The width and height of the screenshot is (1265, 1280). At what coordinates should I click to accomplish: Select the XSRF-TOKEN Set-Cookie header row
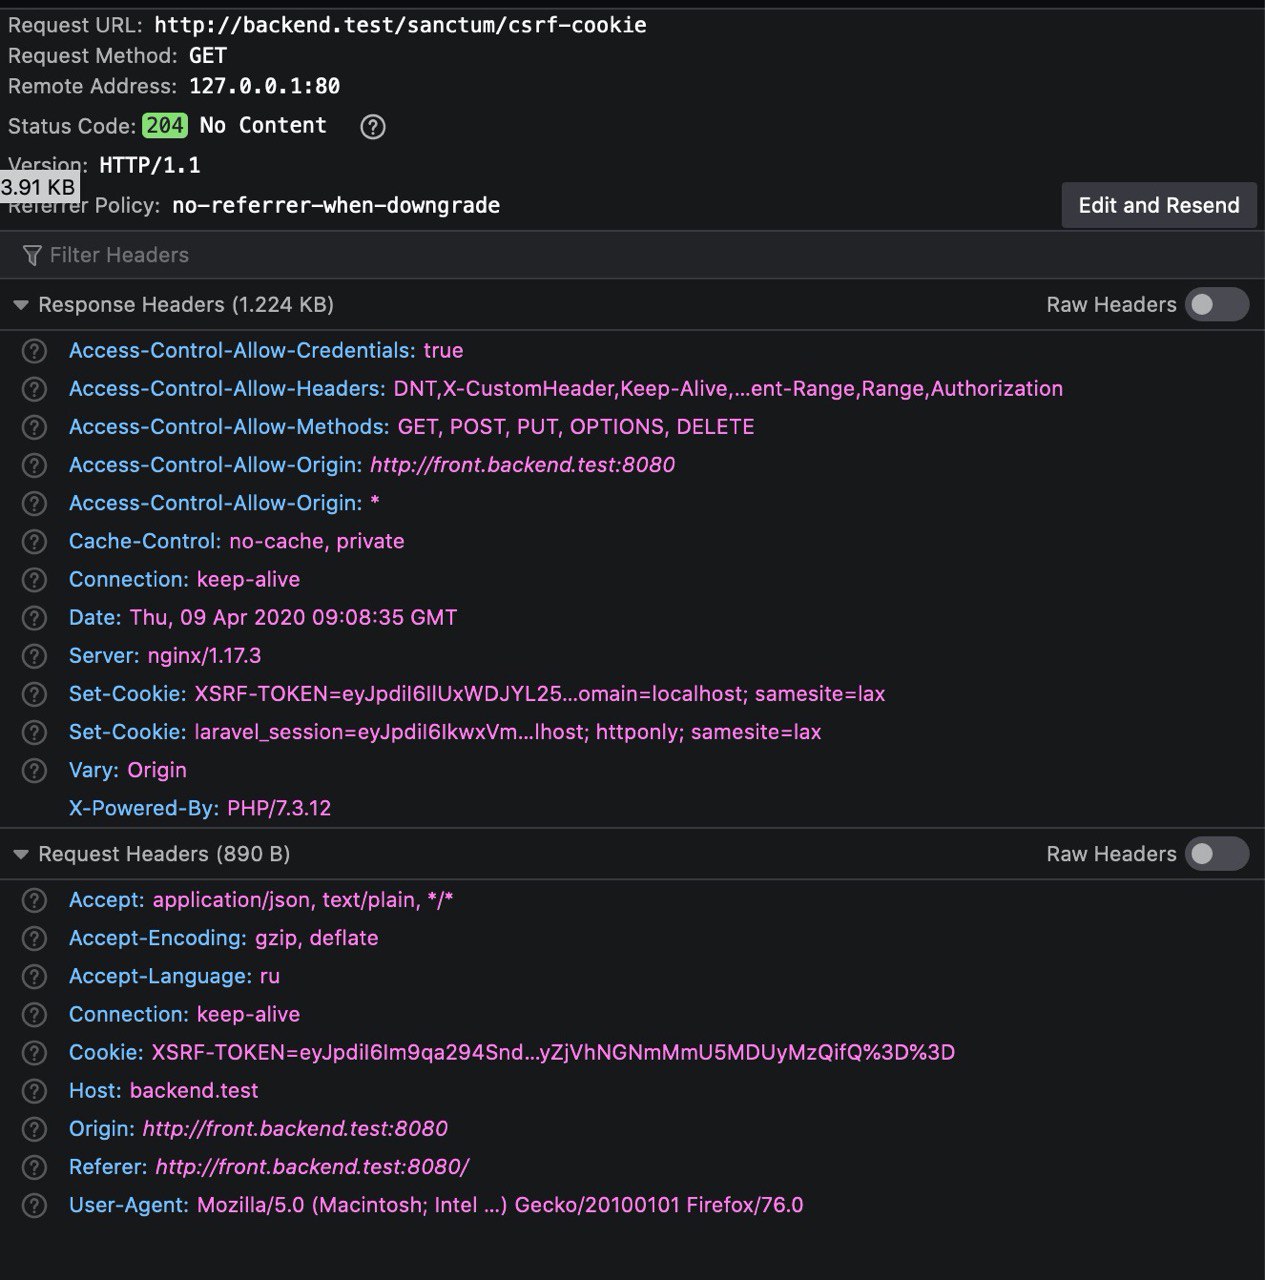click(x=477, y=694)
